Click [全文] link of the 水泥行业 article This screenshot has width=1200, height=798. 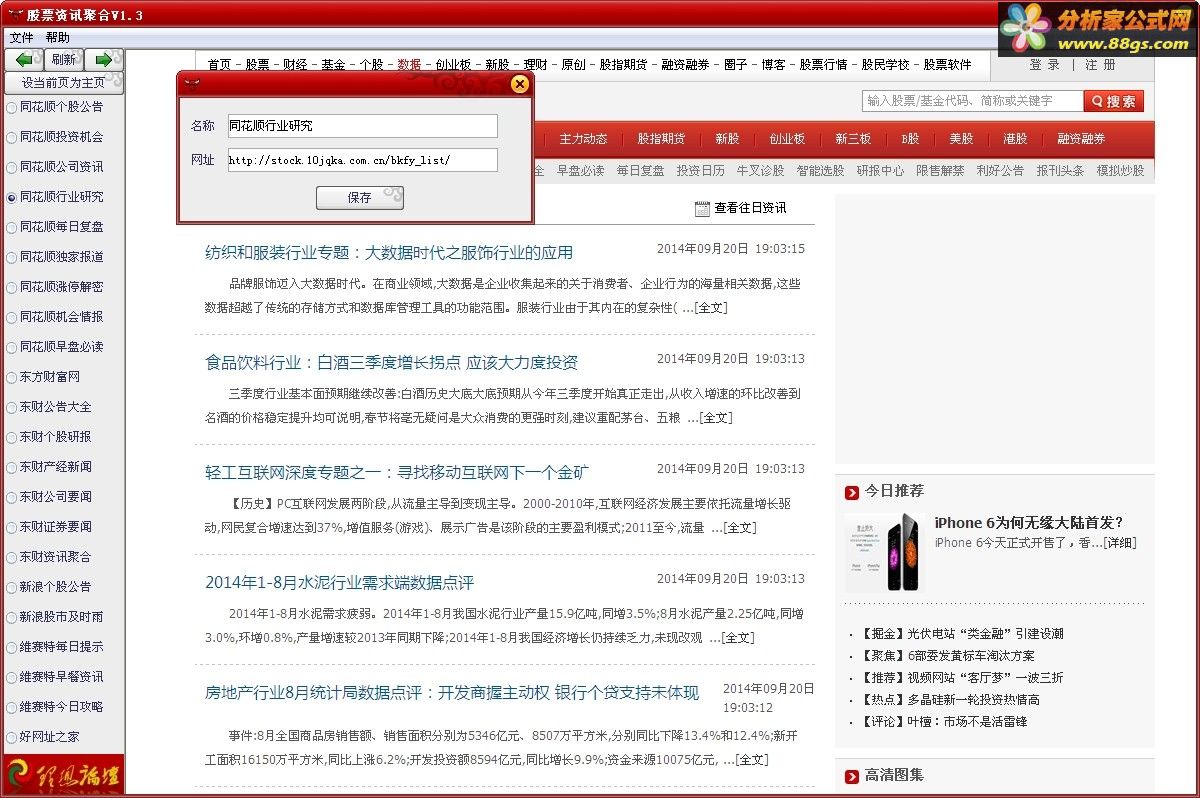[x=738, y=638]
